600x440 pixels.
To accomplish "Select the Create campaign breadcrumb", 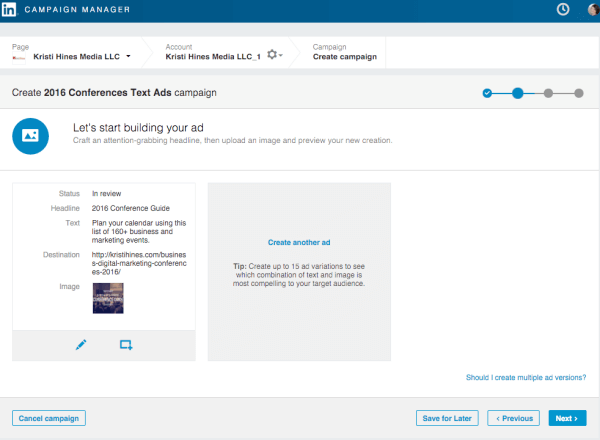I will tap(344, 57).
